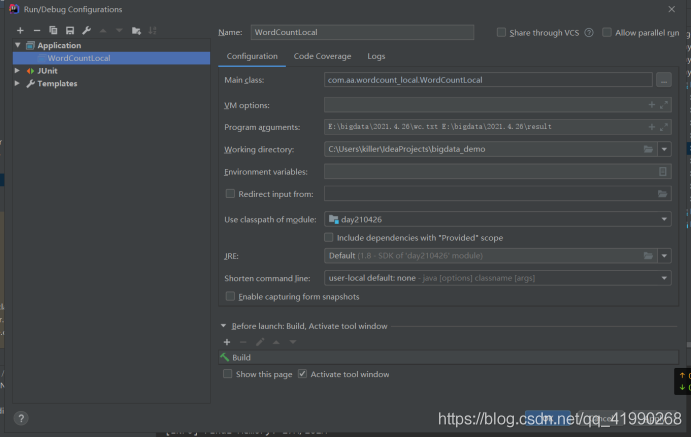Collapse the Application tree node
The image size is (692, 438).
[18, 45]
